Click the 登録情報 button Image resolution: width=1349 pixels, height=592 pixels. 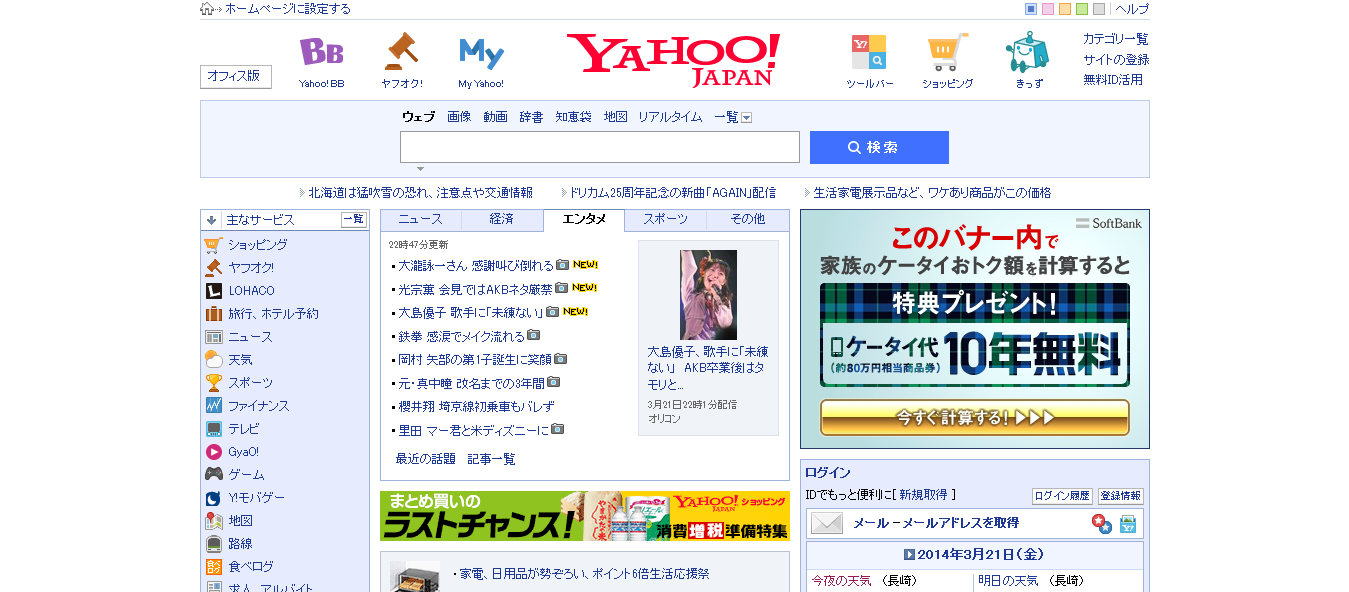[1121, 496]
